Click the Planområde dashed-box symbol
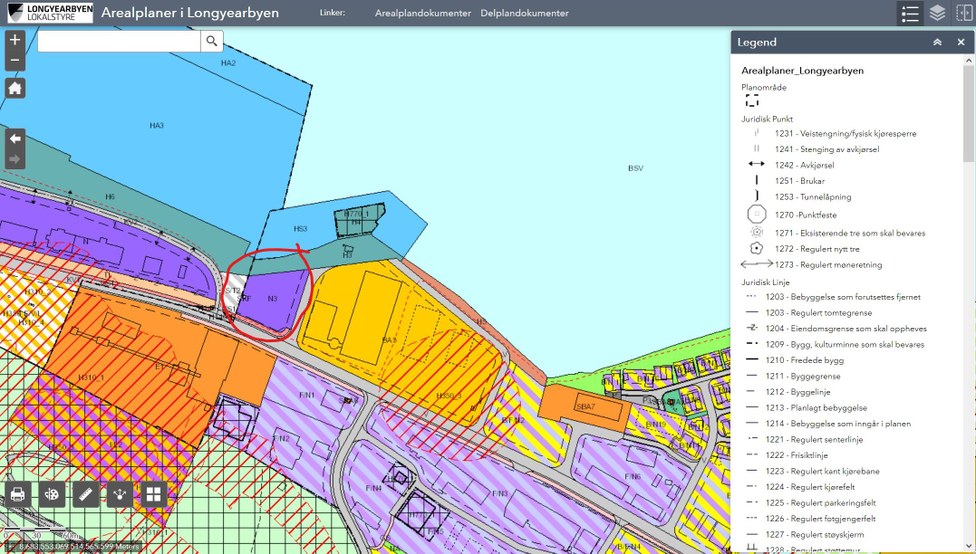976x554 pixels. tap(752, 101)
